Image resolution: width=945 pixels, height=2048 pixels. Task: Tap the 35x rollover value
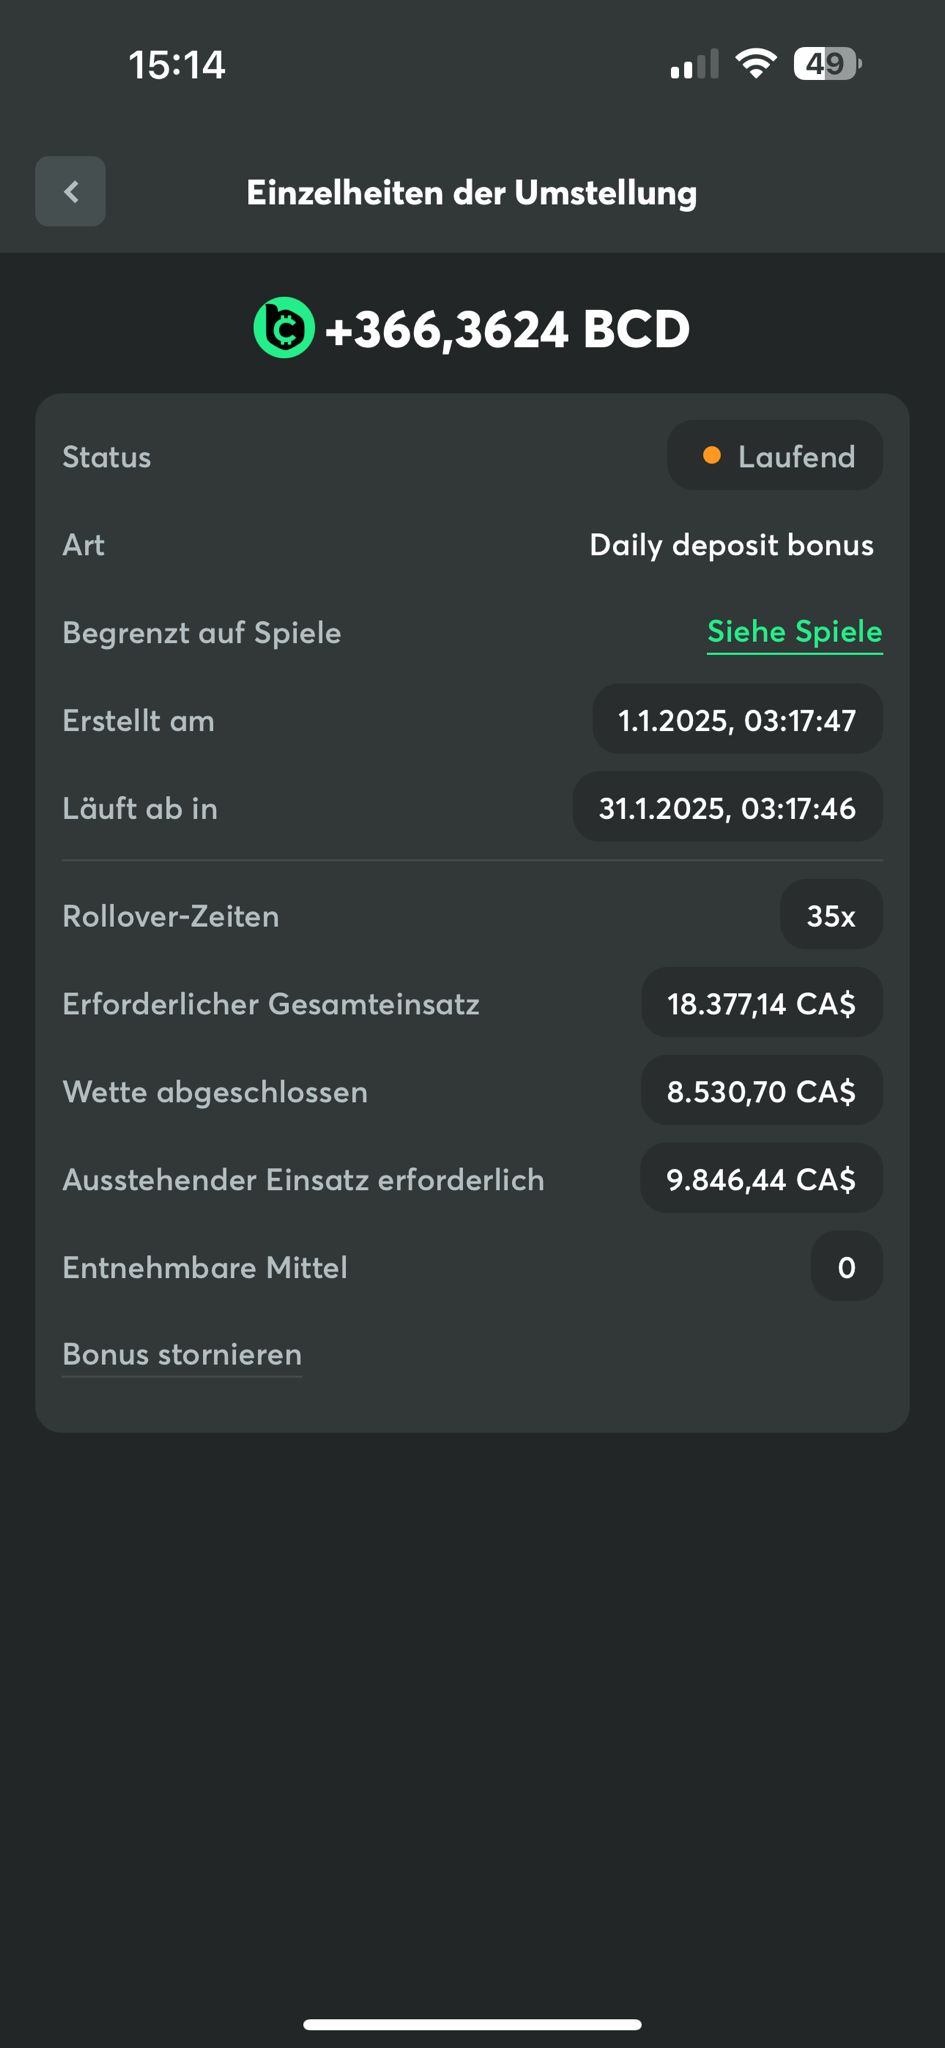pyautogui.click(x=831, y=915)
